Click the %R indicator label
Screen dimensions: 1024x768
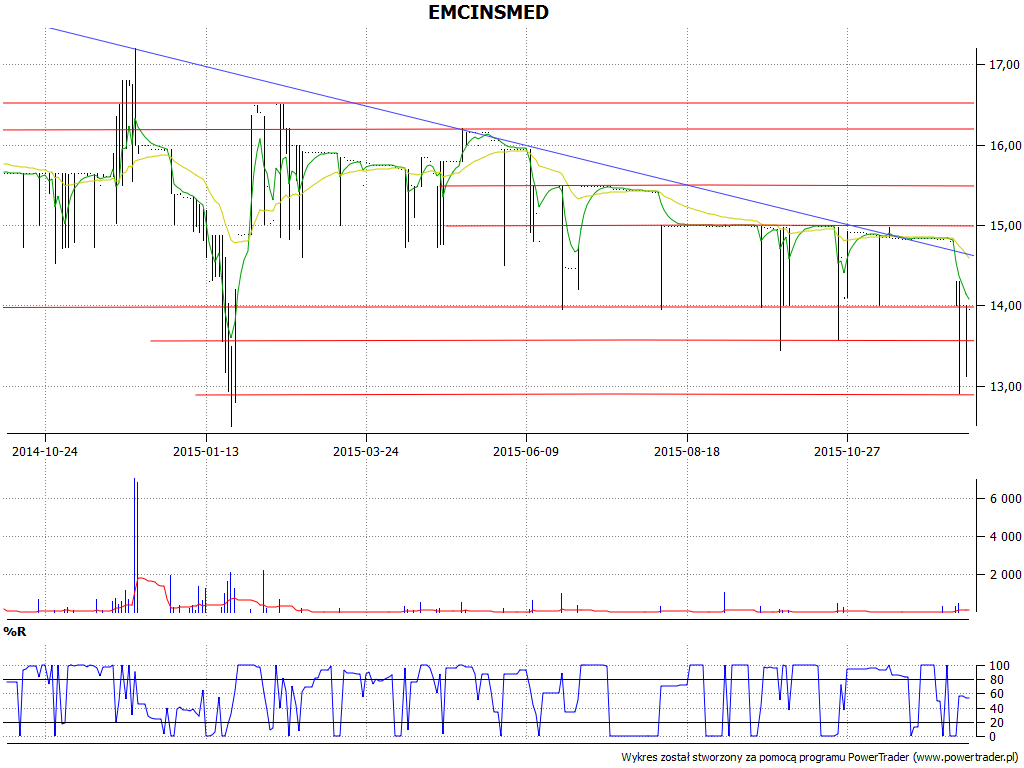click(x=14, y=632)
